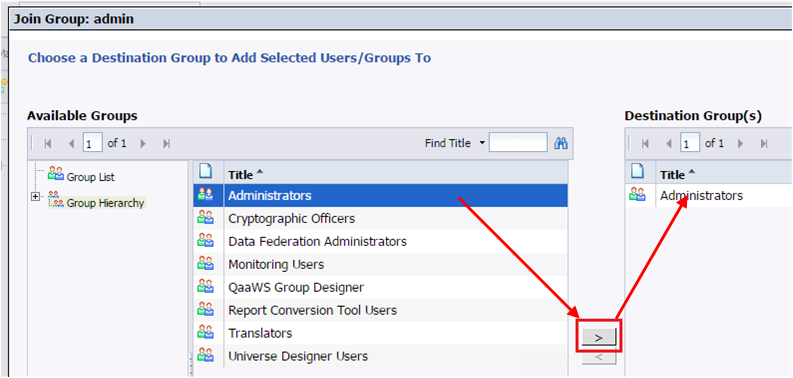Click the Find Title search field
793x378 pixels.
(x=518, y=143)
